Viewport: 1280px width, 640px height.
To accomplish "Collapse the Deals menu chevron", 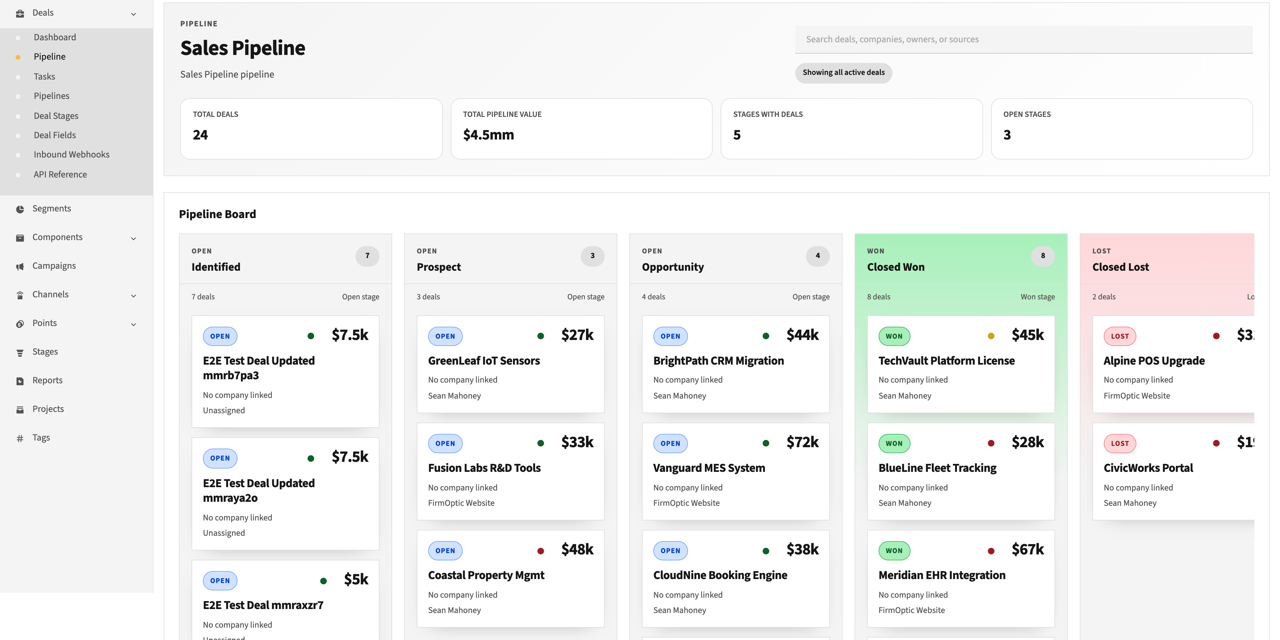I will point(134,14).
